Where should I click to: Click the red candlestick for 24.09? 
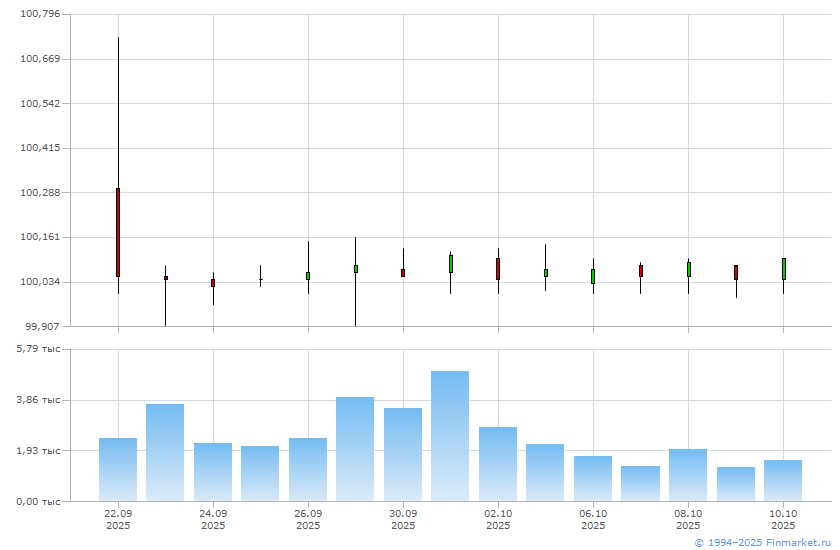coord(213,283)
